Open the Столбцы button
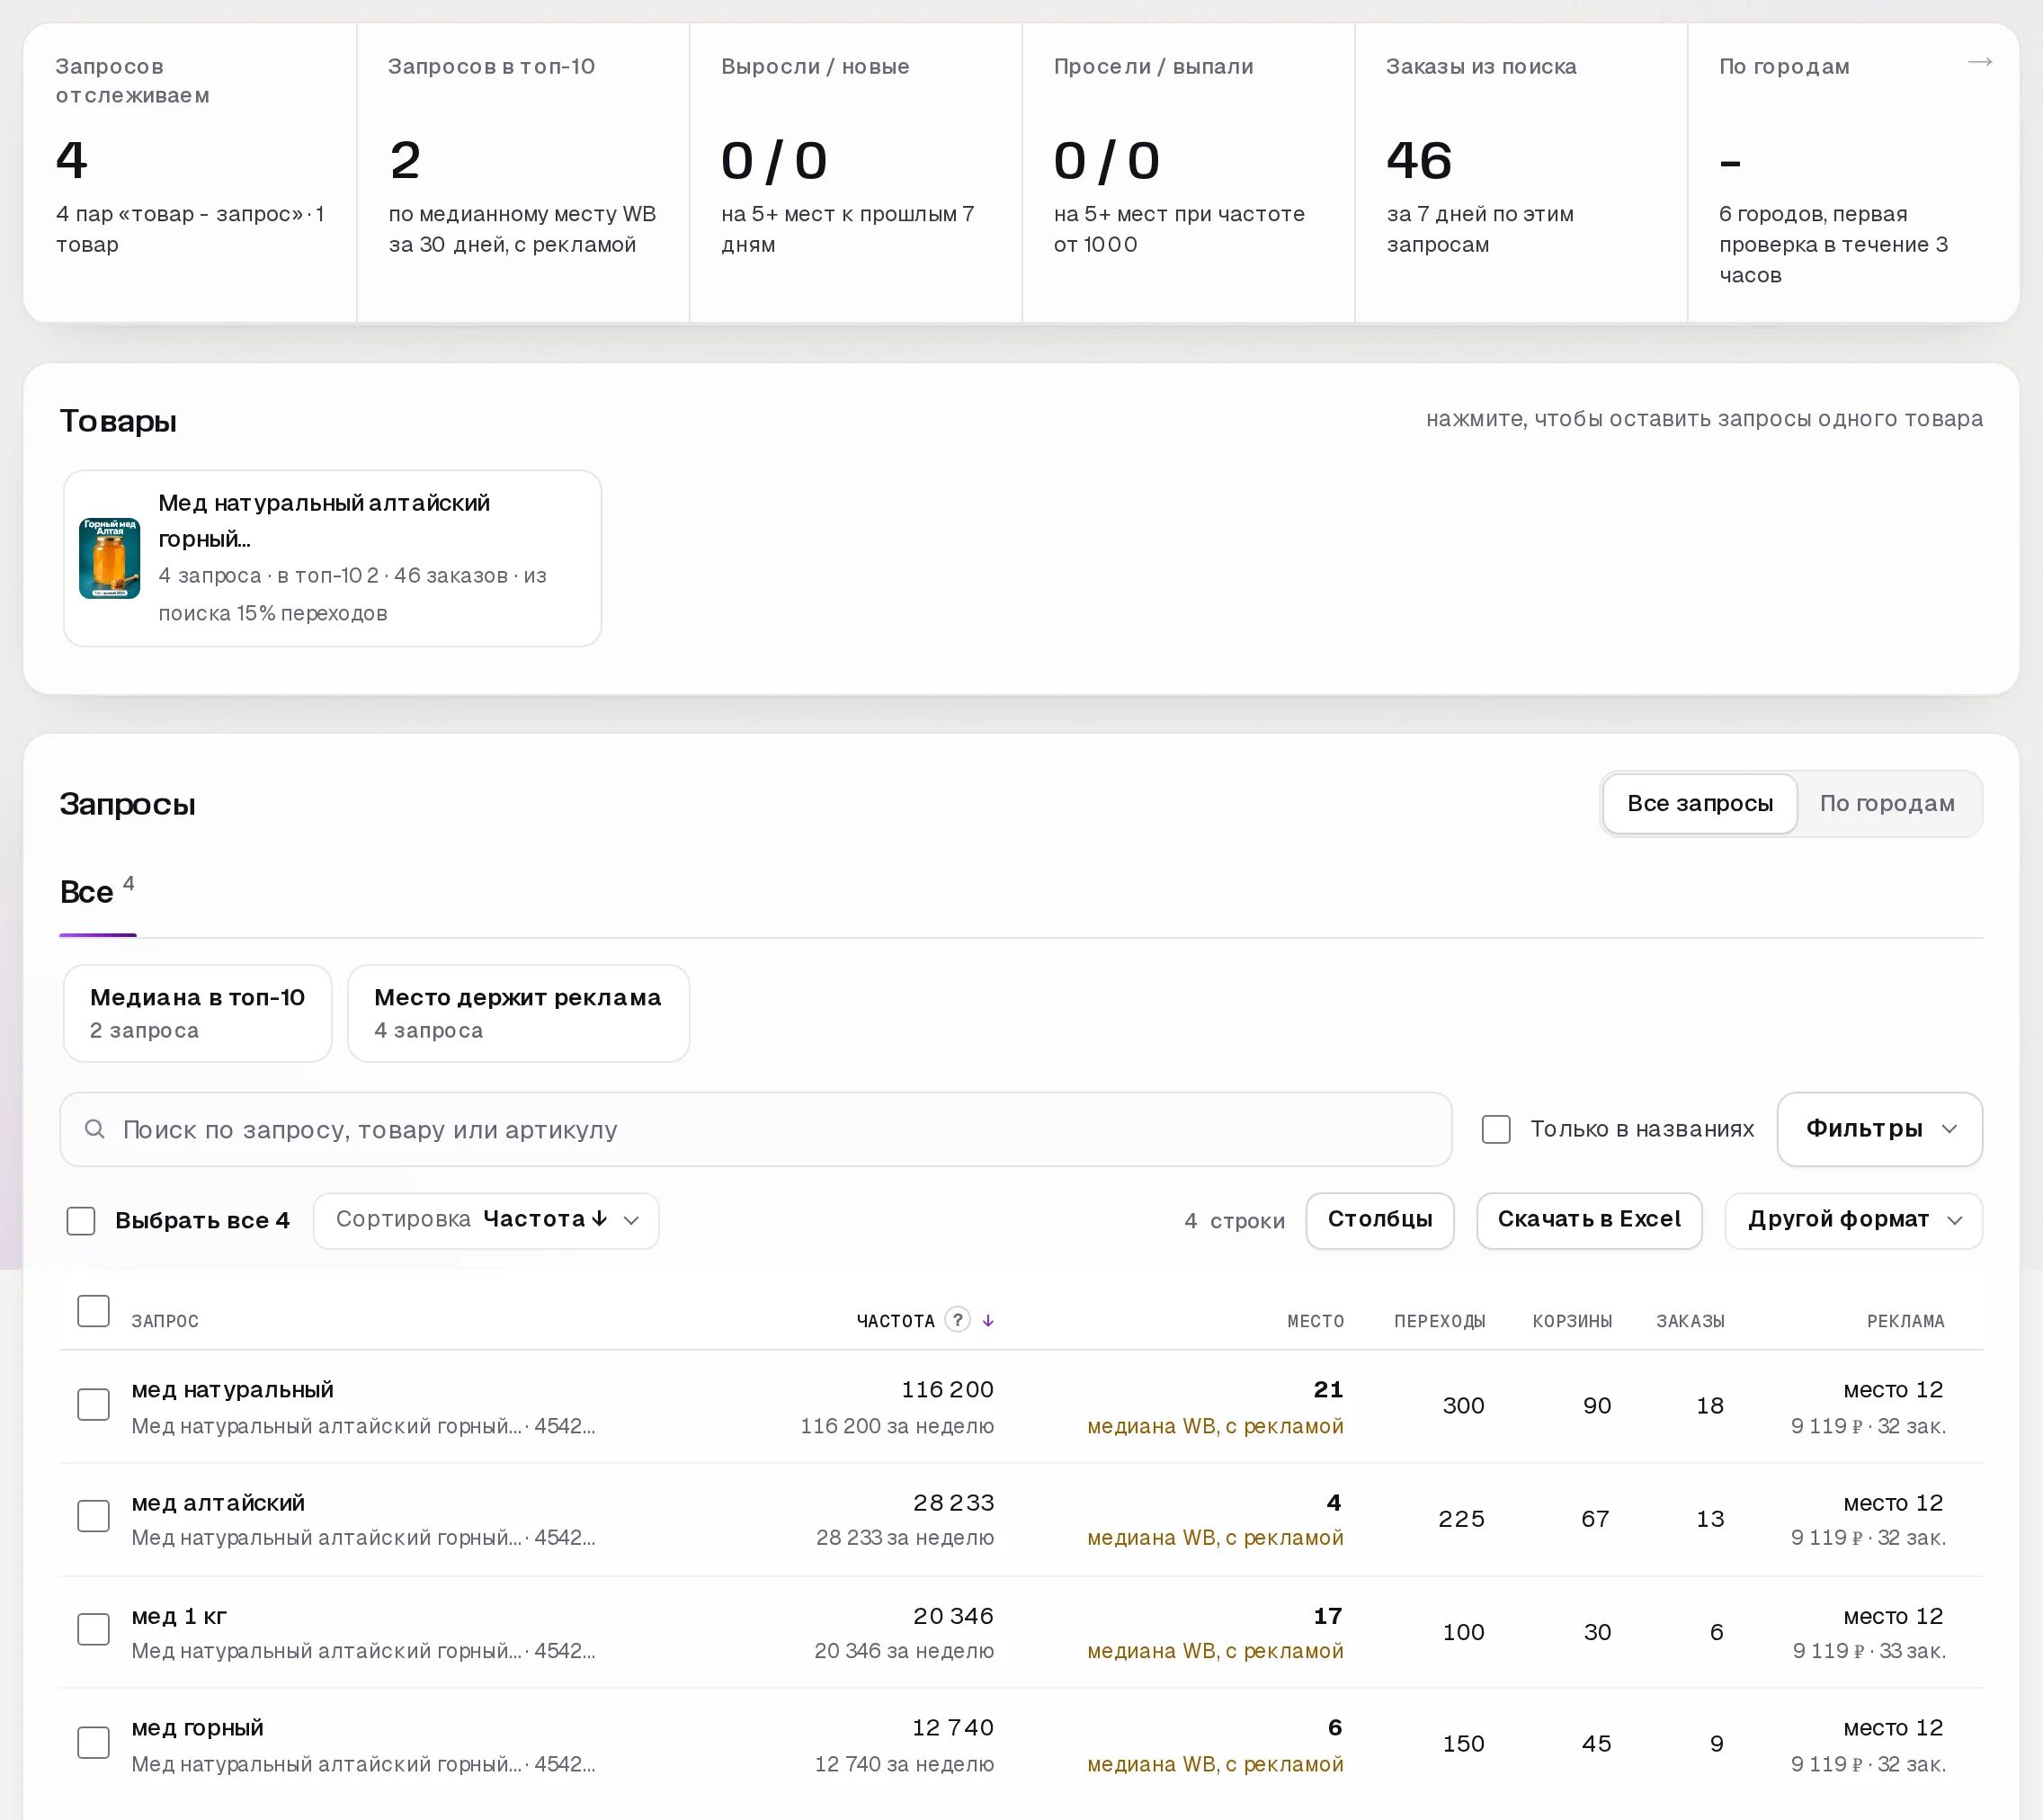2043x1820 pixels. pyautogui.click(x=1379, y=1220)
